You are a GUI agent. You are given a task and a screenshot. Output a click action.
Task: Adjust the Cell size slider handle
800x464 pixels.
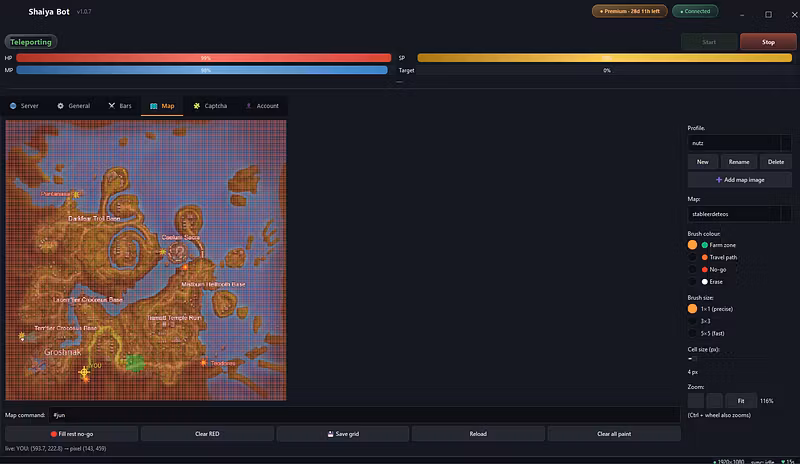click(693, 358)
